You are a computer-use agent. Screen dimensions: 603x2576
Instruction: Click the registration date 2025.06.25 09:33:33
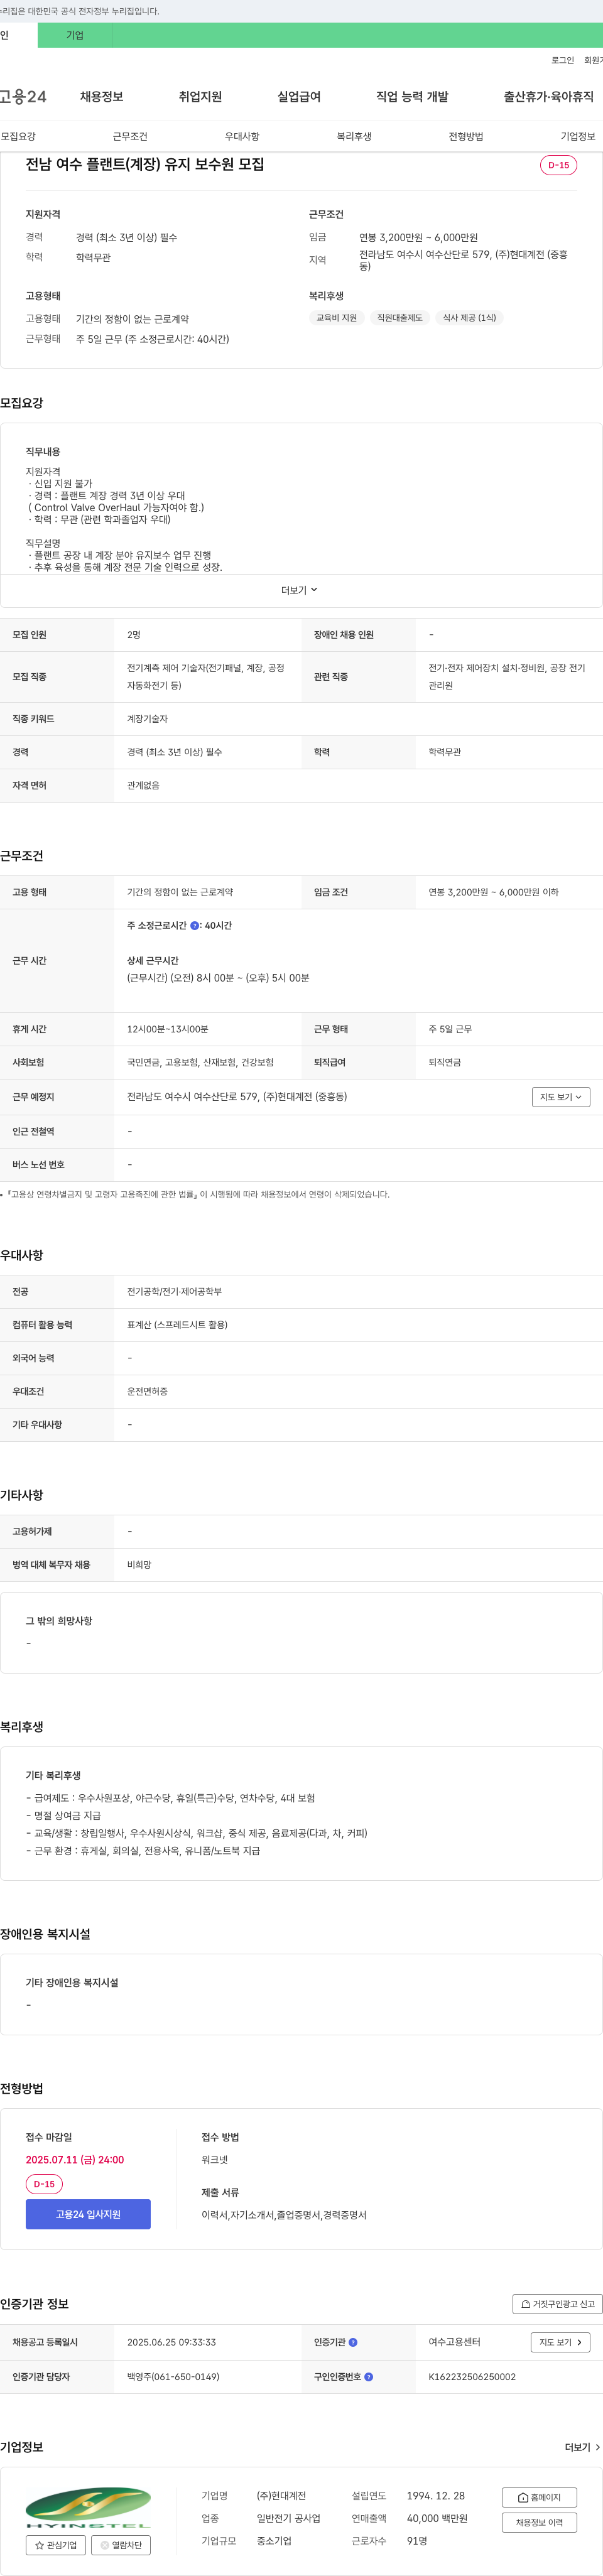click(171, 2342)
